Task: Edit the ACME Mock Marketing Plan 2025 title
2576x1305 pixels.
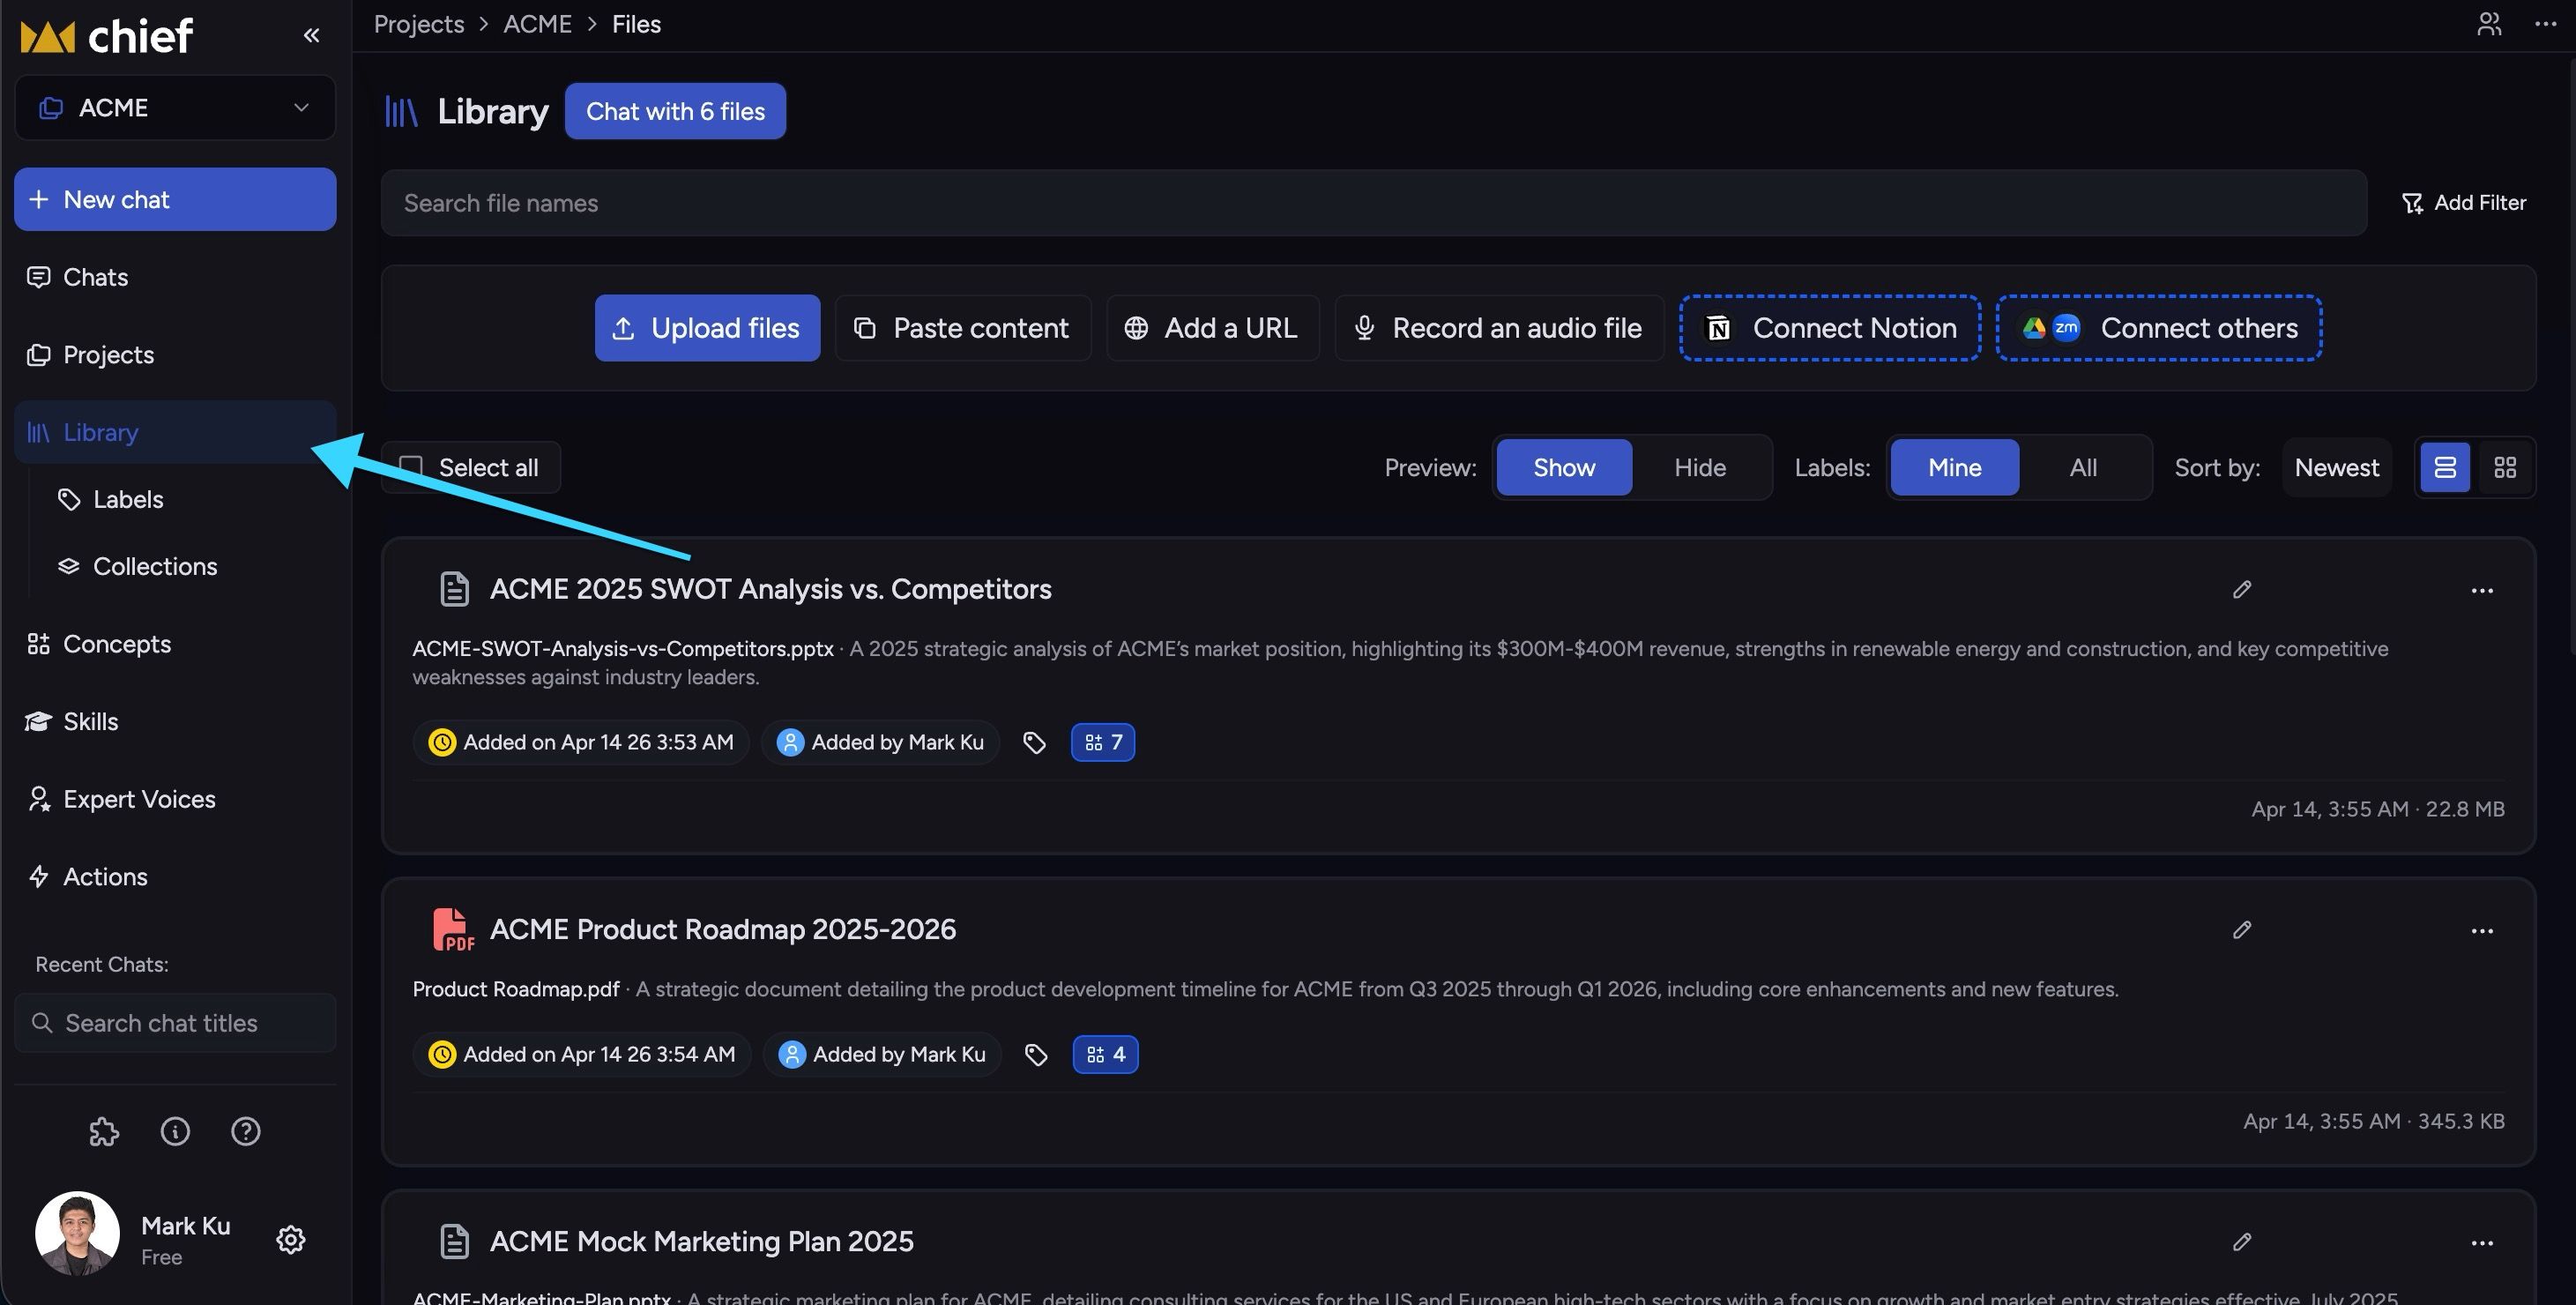Action: point(2242,1241)
